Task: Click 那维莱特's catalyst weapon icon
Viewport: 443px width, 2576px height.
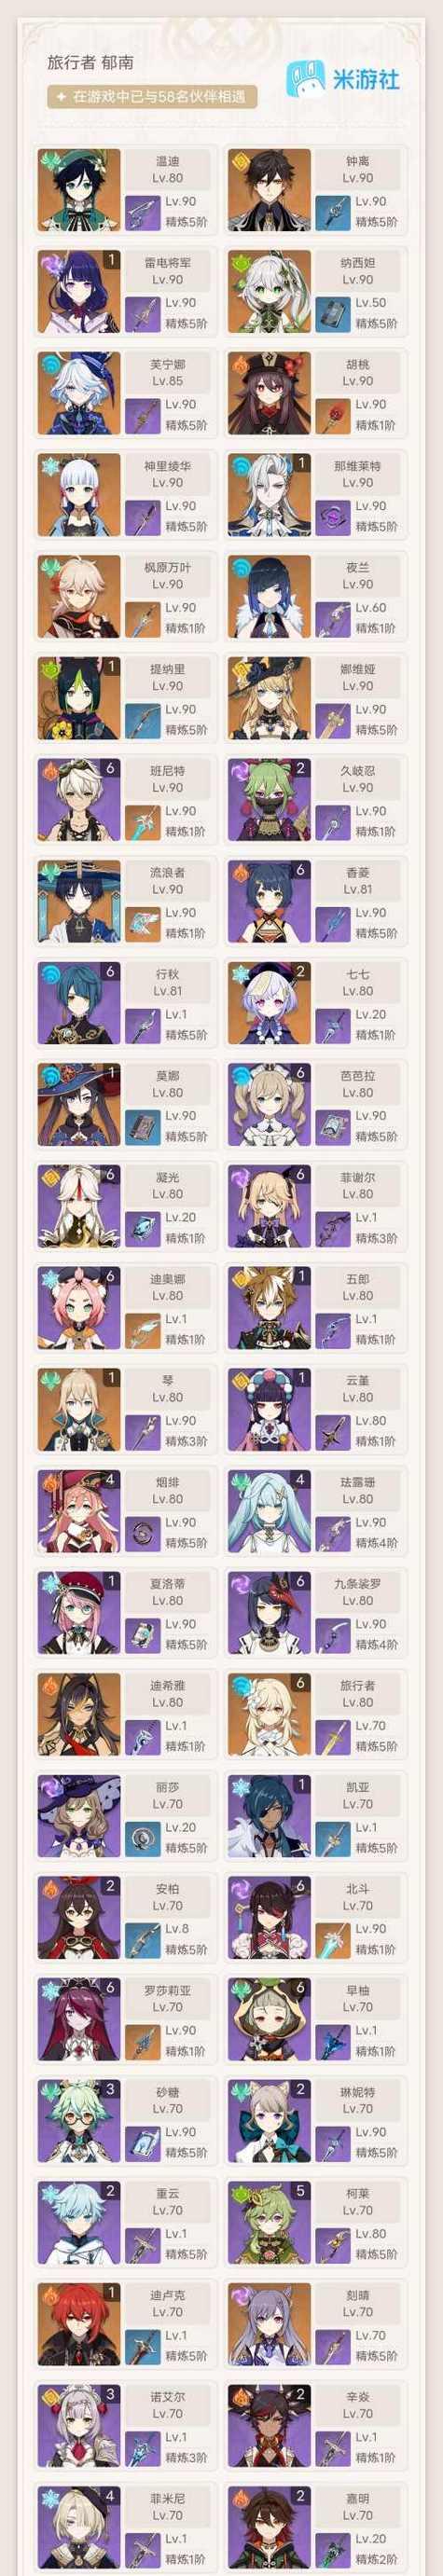Action: [332, 517]
